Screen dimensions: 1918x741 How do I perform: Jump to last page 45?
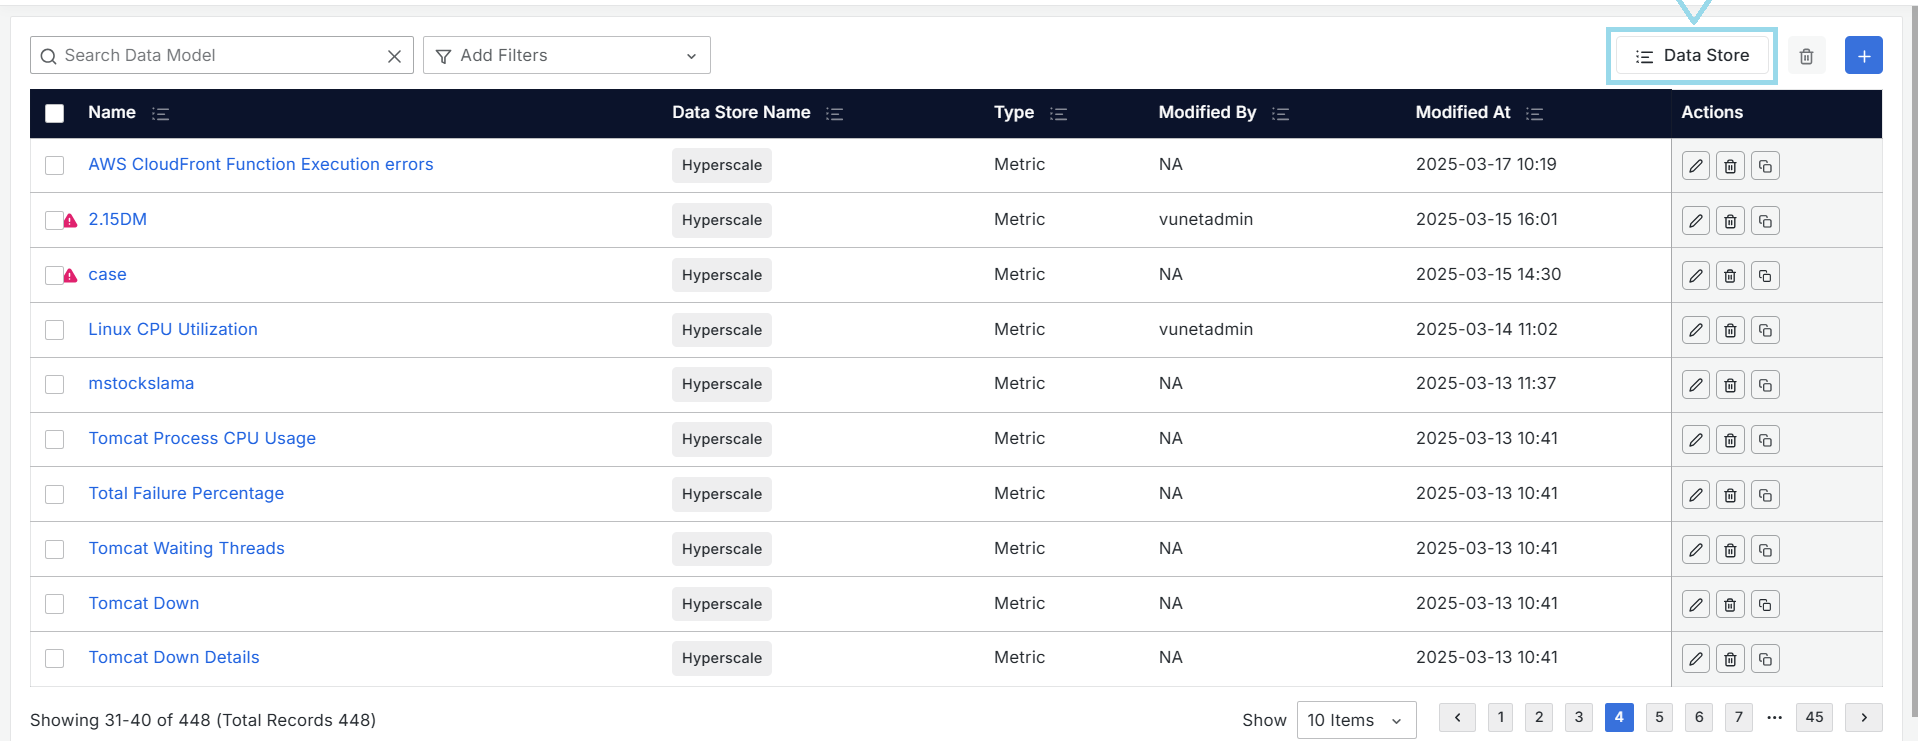click(1814, 717)
